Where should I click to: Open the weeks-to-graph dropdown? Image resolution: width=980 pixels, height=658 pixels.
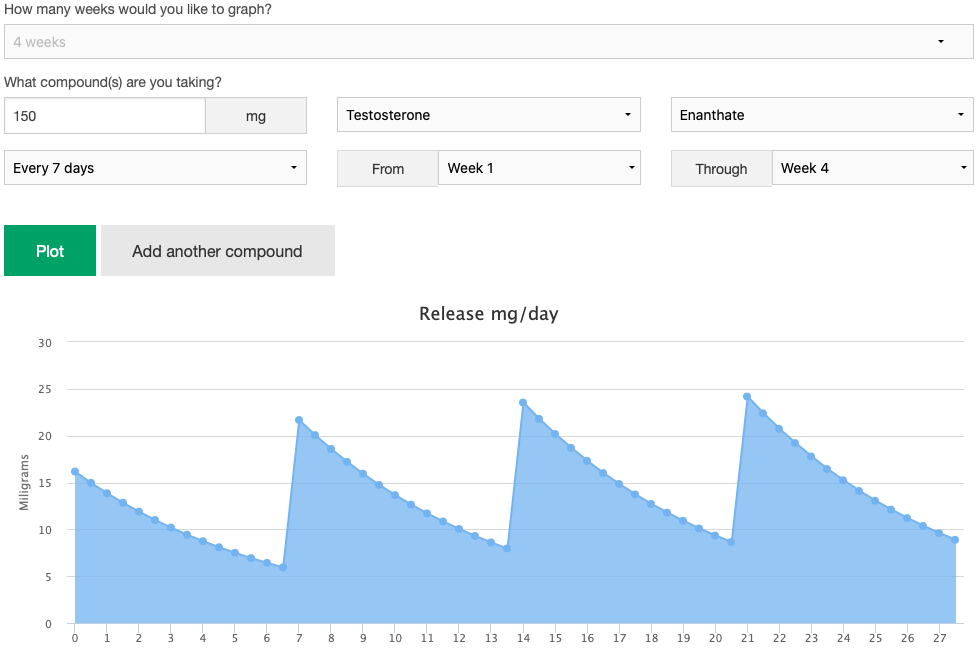[x=488, y=42]
